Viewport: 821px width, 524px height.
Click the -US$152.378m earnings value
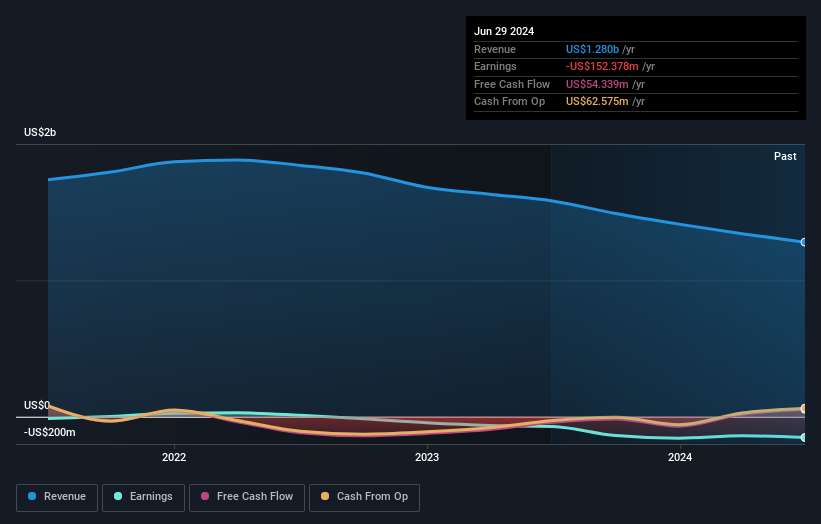click(602, 66)
